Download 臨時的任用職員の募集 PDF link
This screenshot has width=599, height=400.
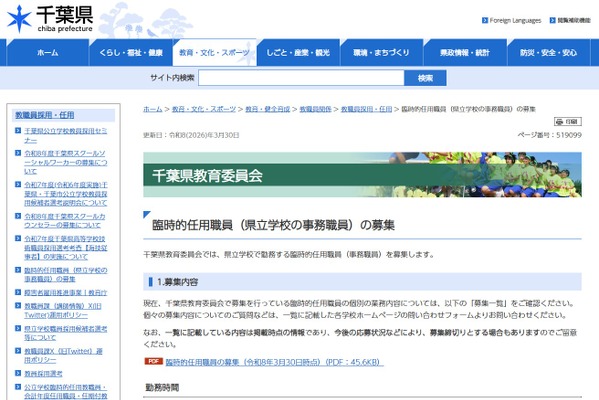(x=274, y=362)
